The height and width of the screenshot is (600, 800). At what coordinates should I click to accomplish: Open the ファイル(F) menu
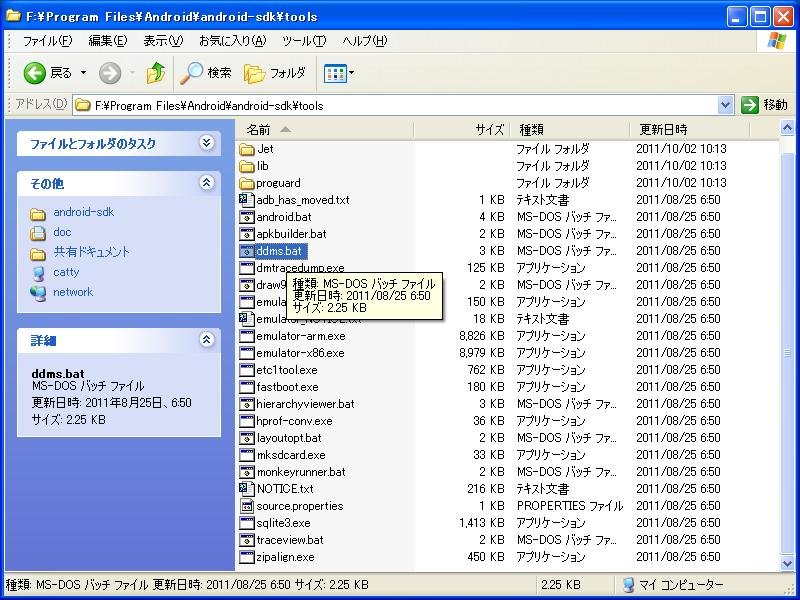pos(47,41)
